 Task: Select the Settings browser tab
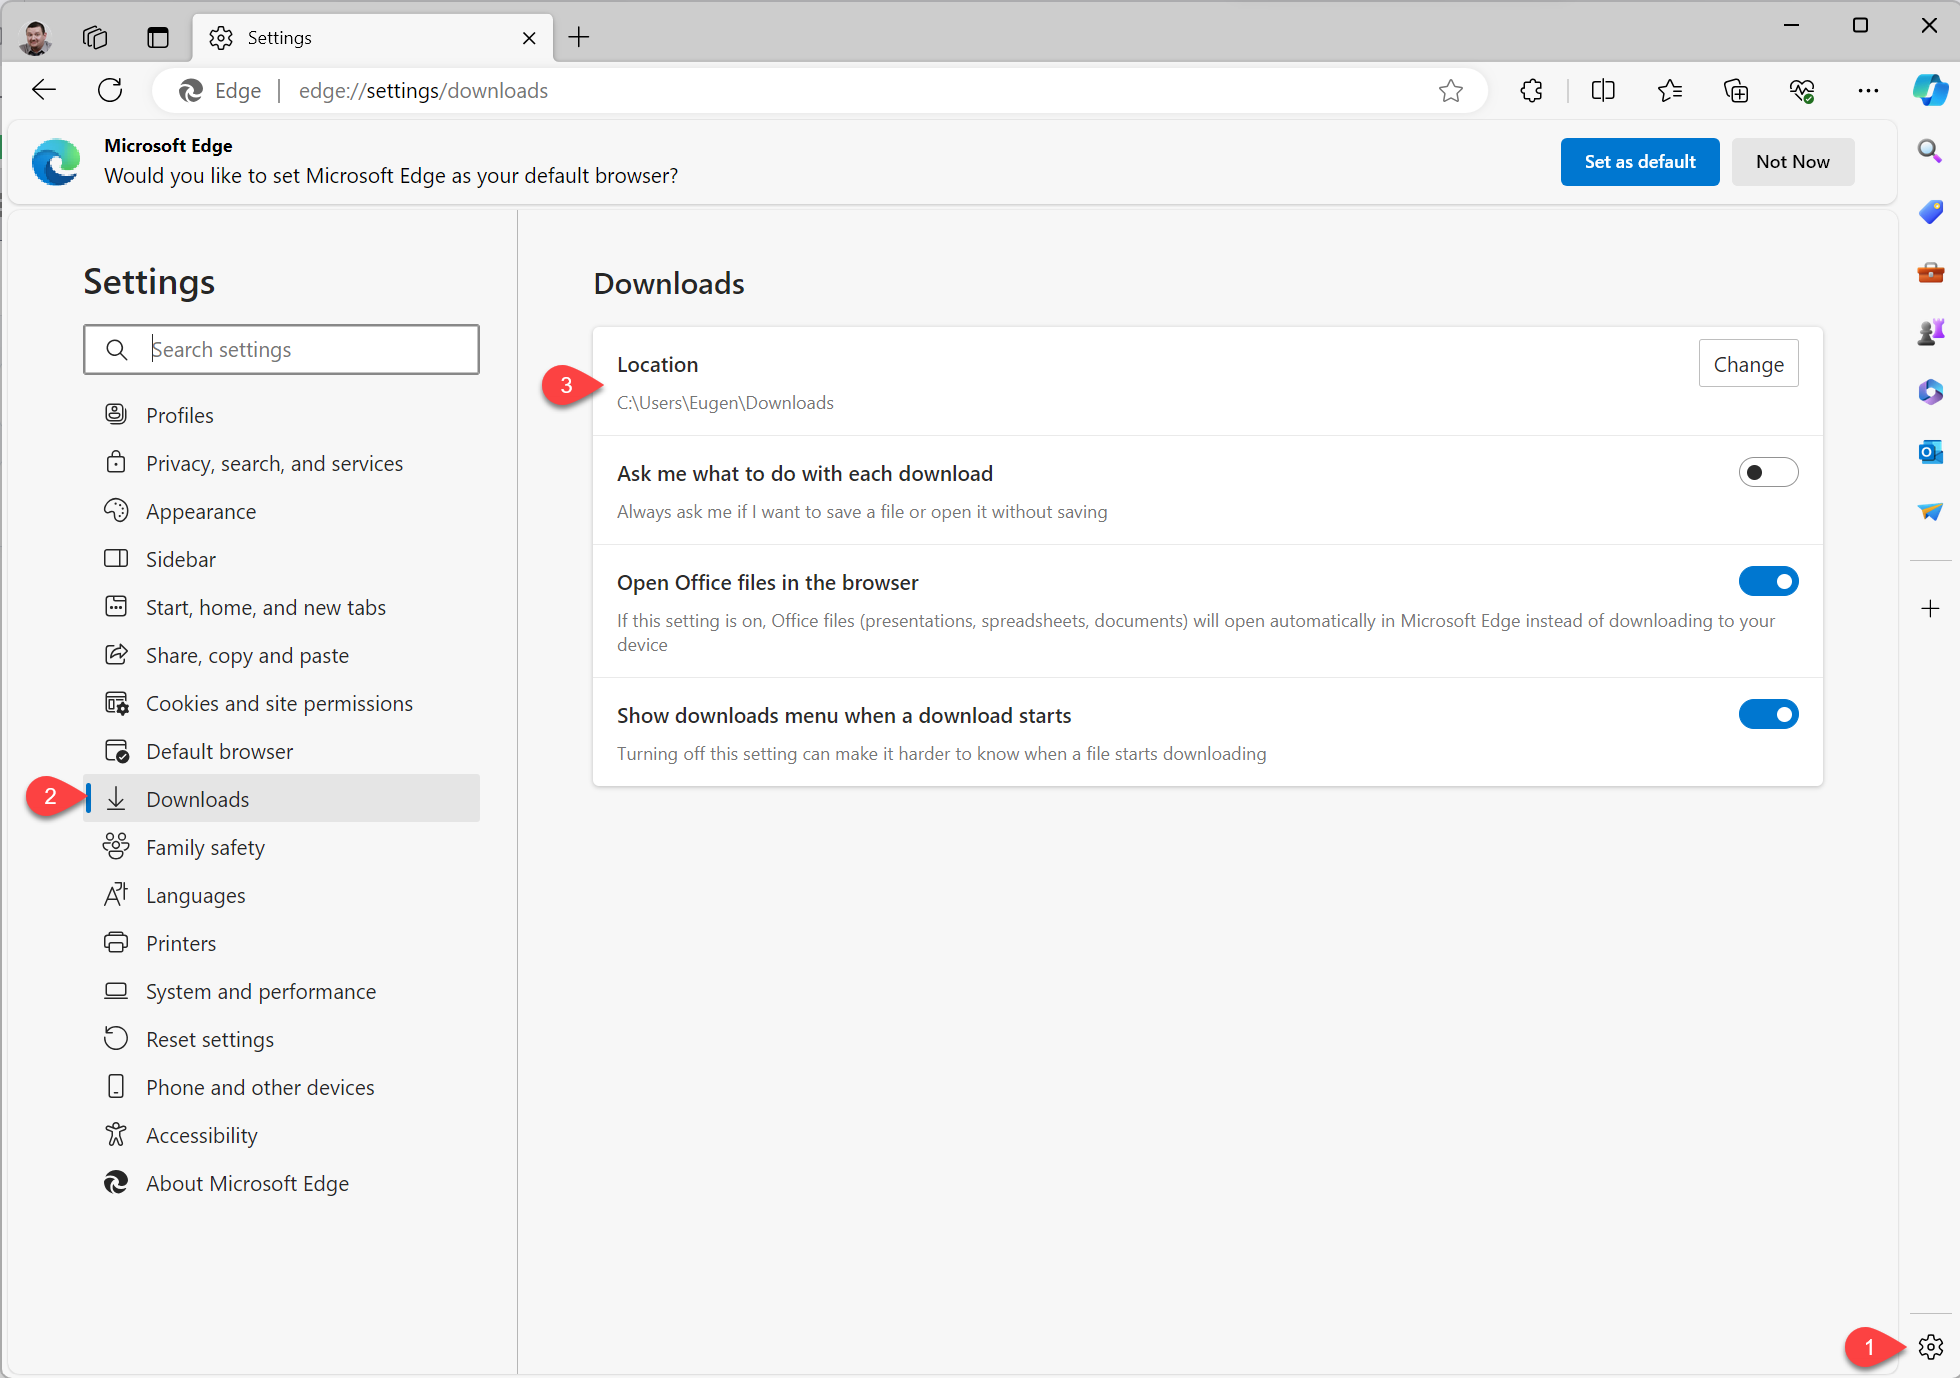[x=372, y=38]
